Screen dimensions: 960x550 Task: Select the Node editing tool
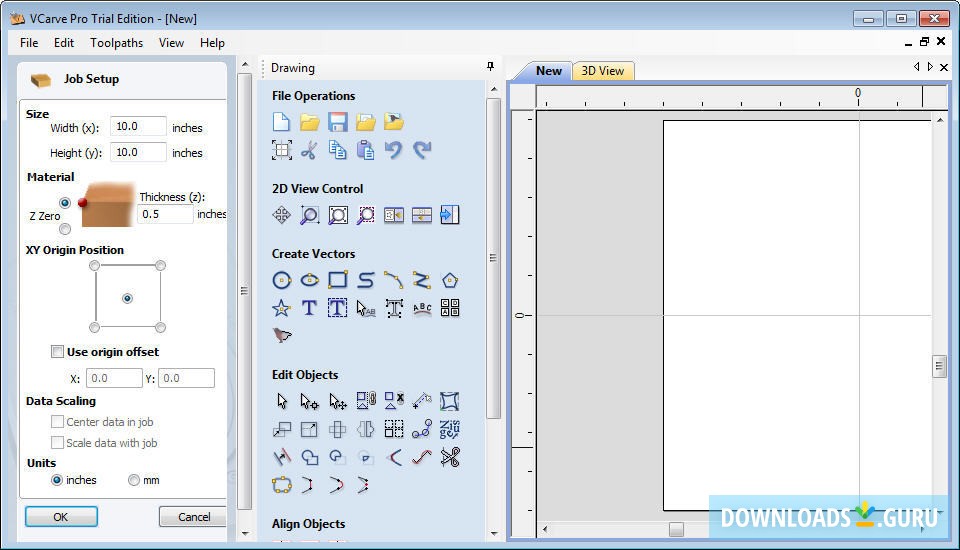coord(309,401)
